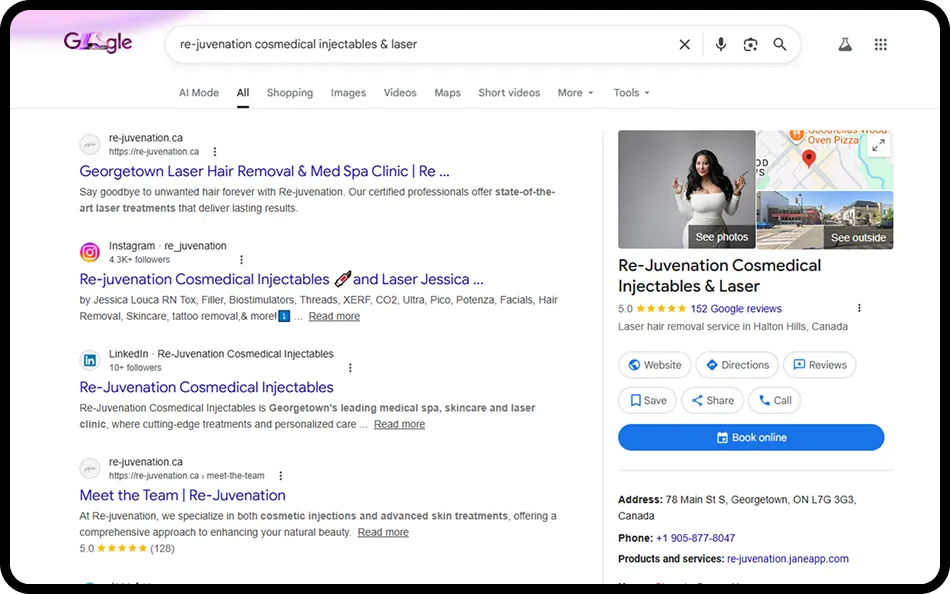The width and height of the screenshot is (950, 594).
Task: Open the Google apps grid icon
Action: (x=880, y=44)
